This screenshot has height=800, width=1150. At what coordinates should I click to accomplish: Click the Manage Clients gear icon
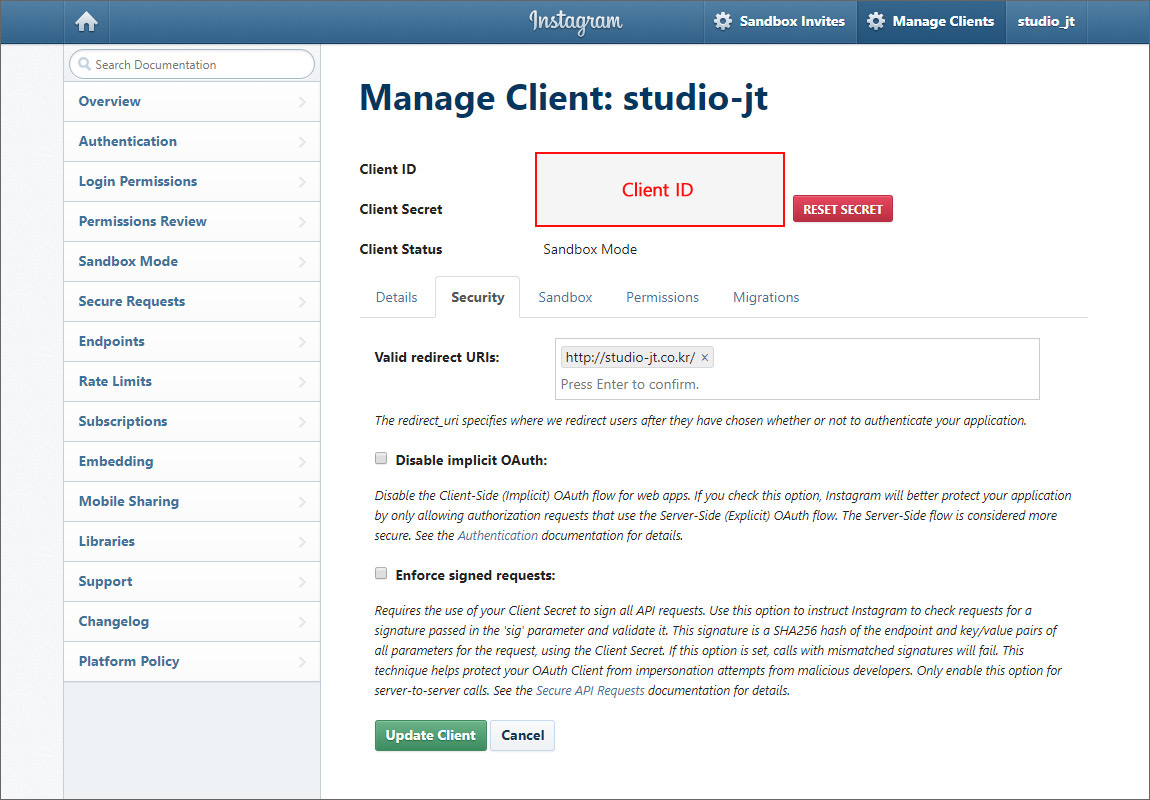(876, 21)
